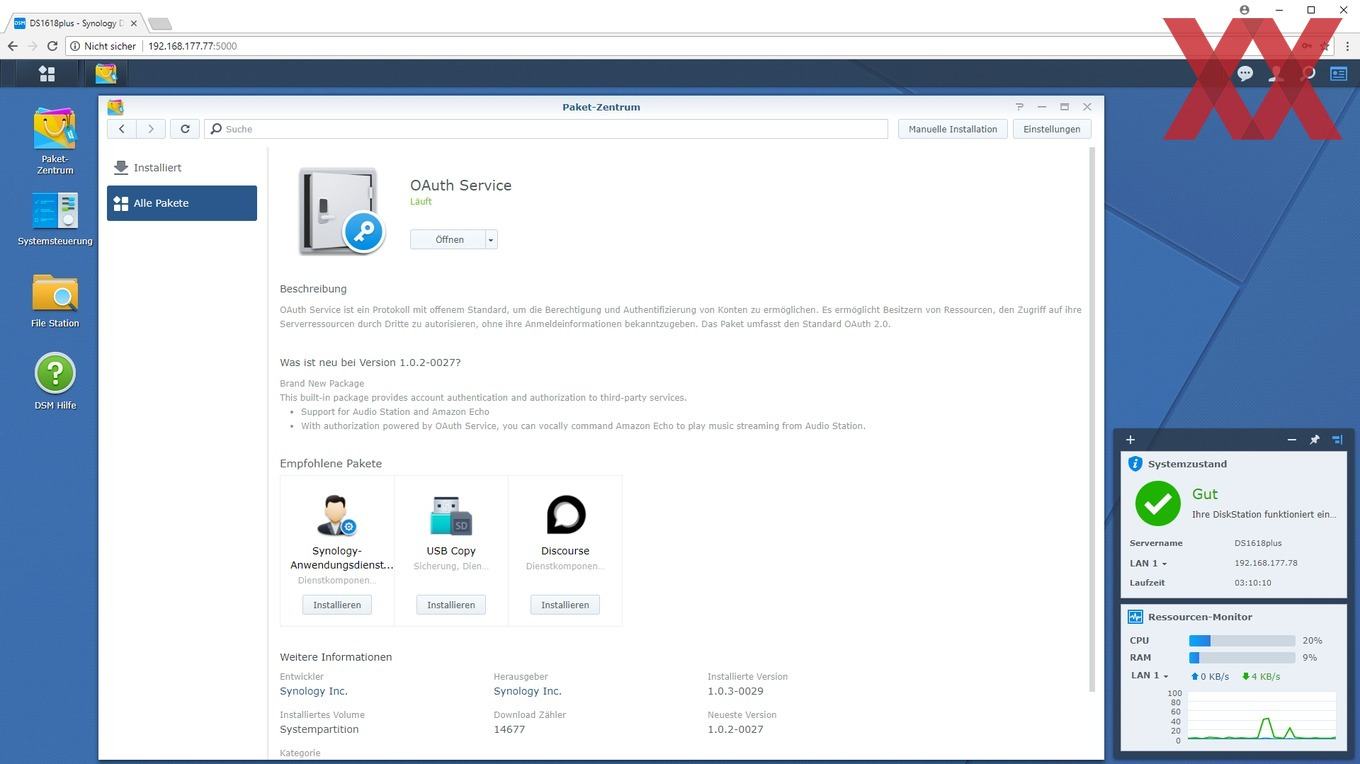Click the widget panel dock icon

(x=1337, y=440)
